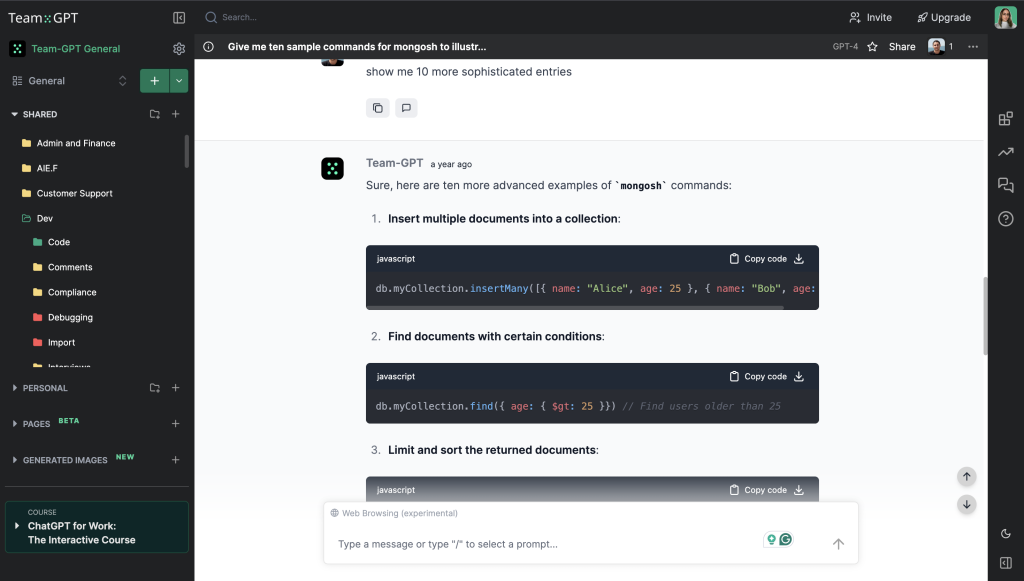Open the three-dot chat options menu
This screenshot has width=1024, height=581.
pyautogui.click(x=973, y=47)
